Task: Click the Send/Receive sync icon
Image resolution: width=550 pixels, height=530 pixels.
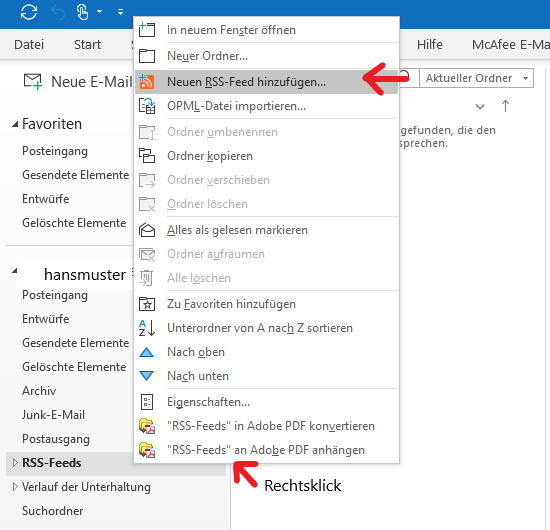Action: pos(29,12)
